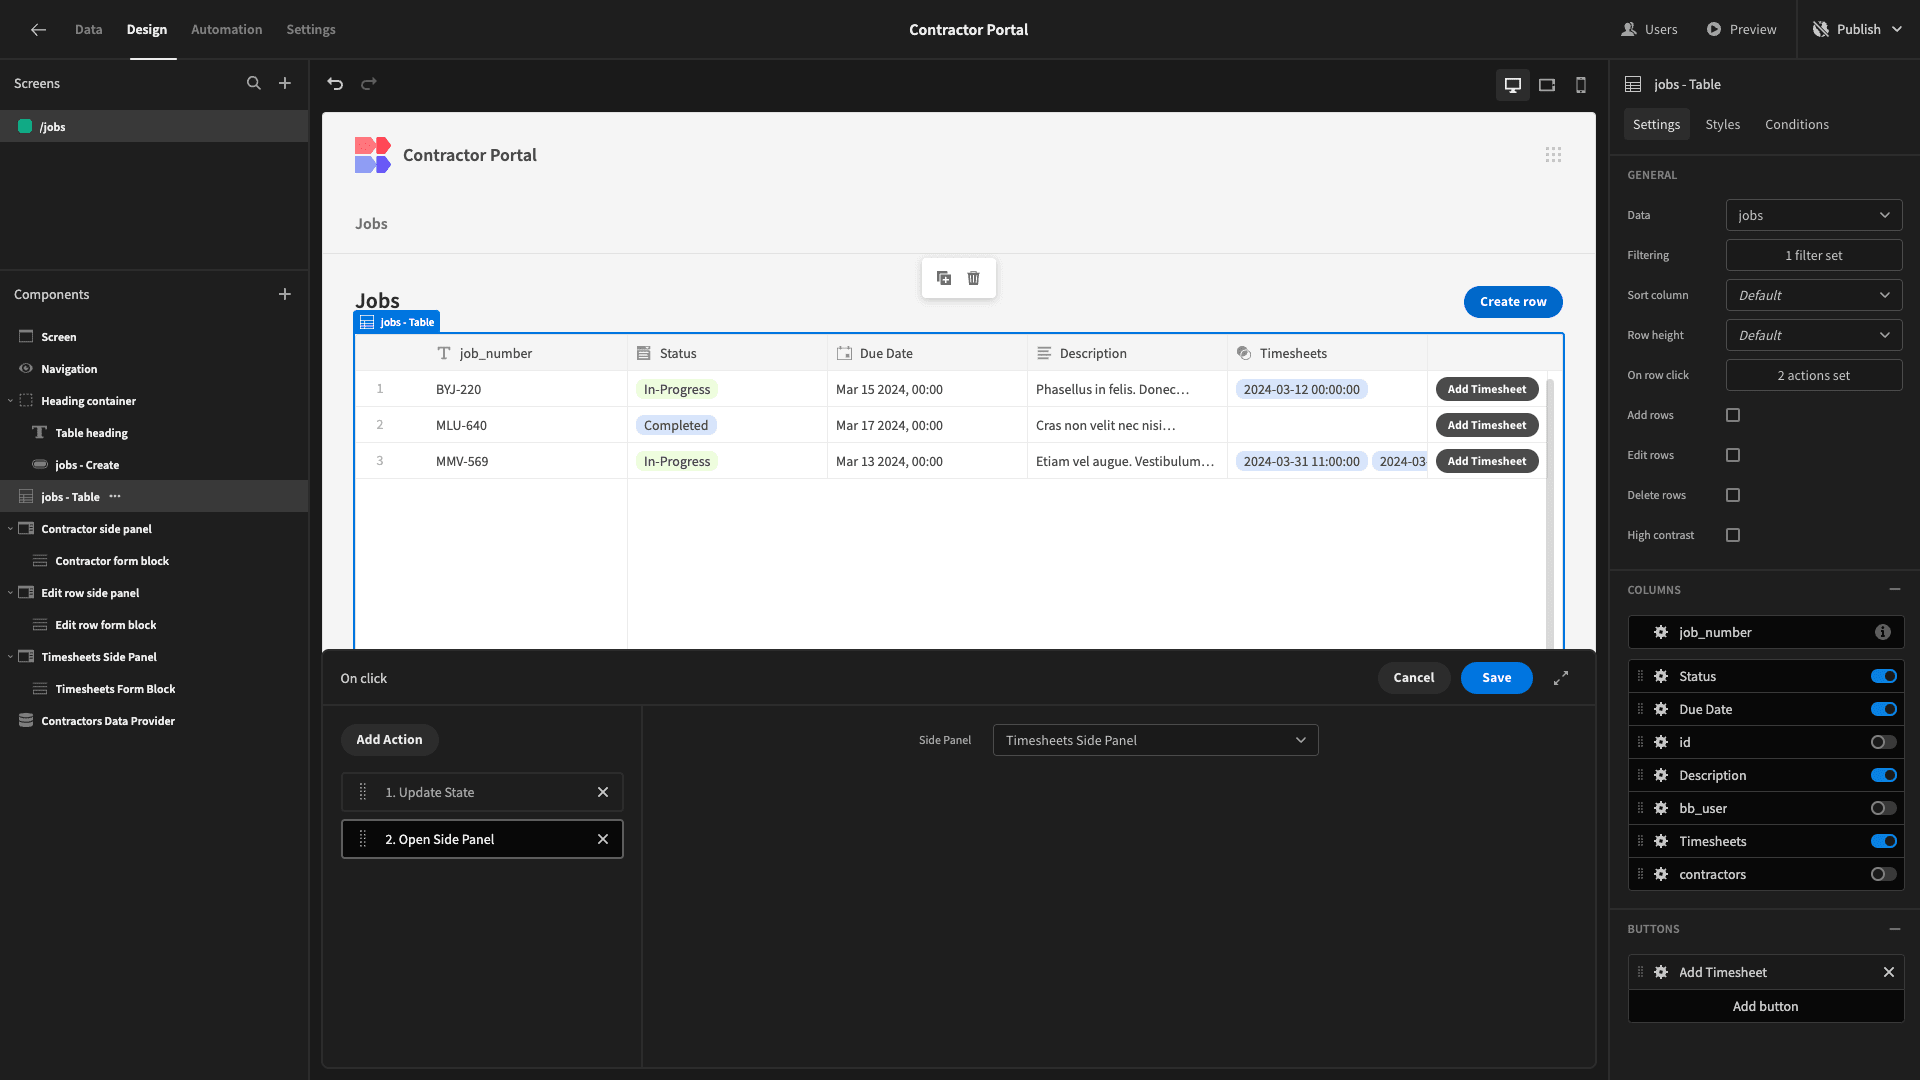1920x1080 pixels.
Task: Open jobs - Table more options dots
Action: [x=115, y=497]
